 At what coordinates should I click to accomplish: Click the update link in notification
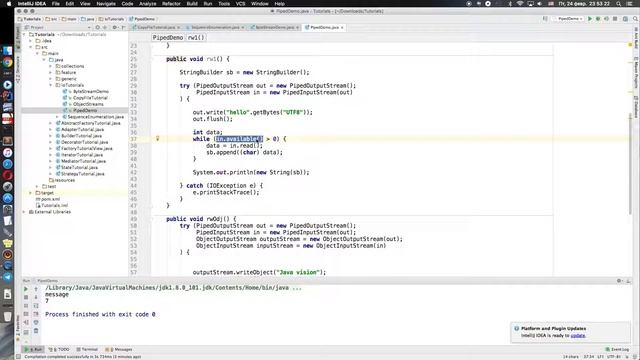click(x=578, y=336)
